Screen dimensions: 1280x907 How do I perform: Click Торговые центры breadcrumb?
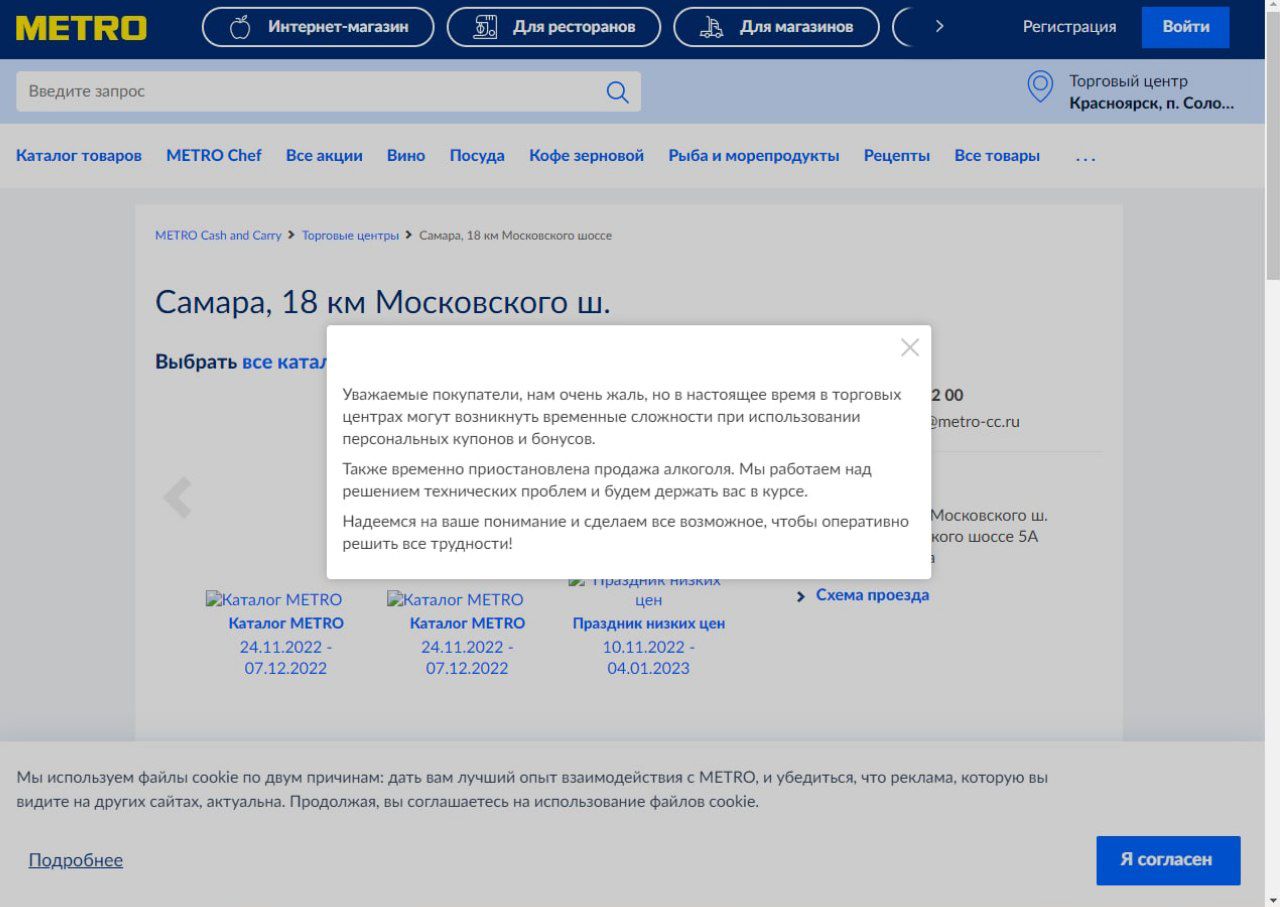coord(350,236)
